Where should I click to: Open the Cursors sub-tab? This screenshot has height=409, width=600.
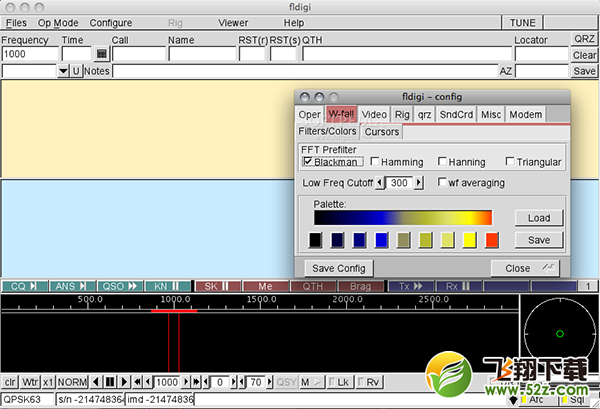point(382,132)
